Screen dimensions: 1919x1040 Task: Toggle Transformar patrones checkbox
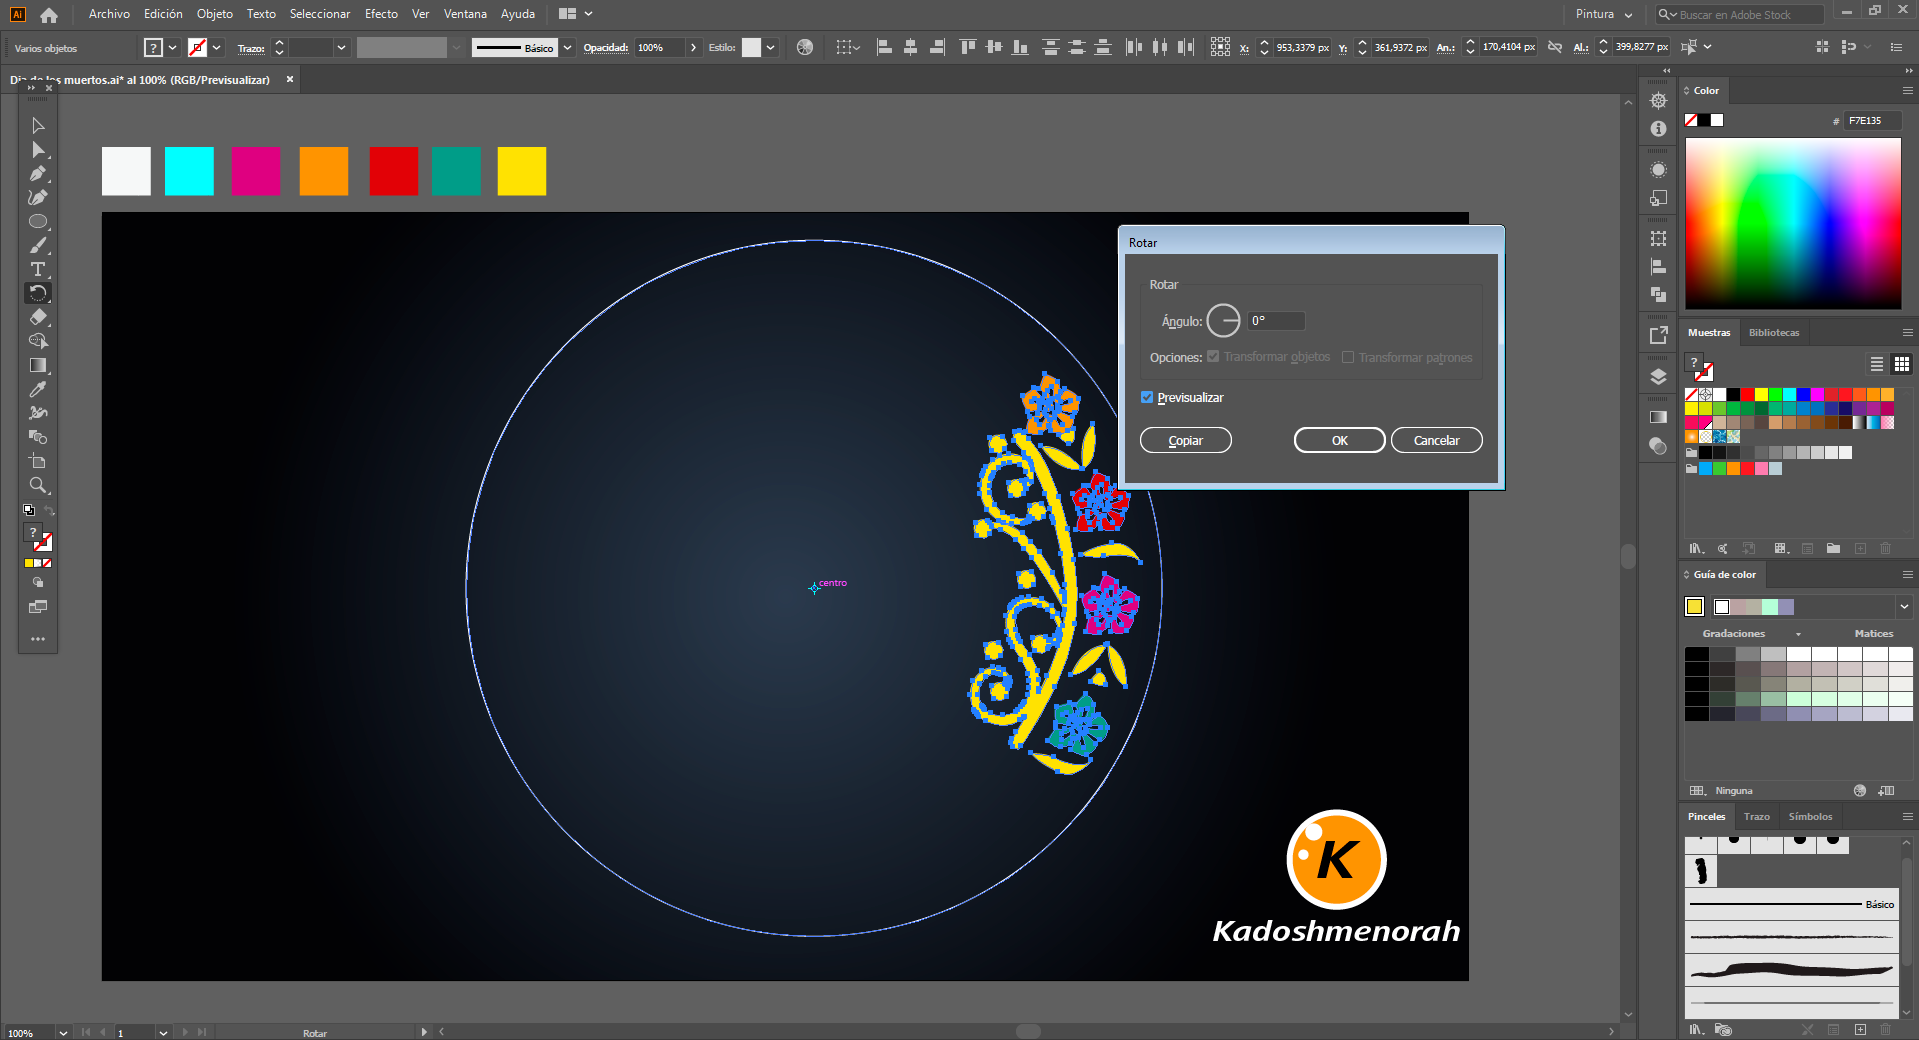pyautogui.click(x=1348, y=357)
